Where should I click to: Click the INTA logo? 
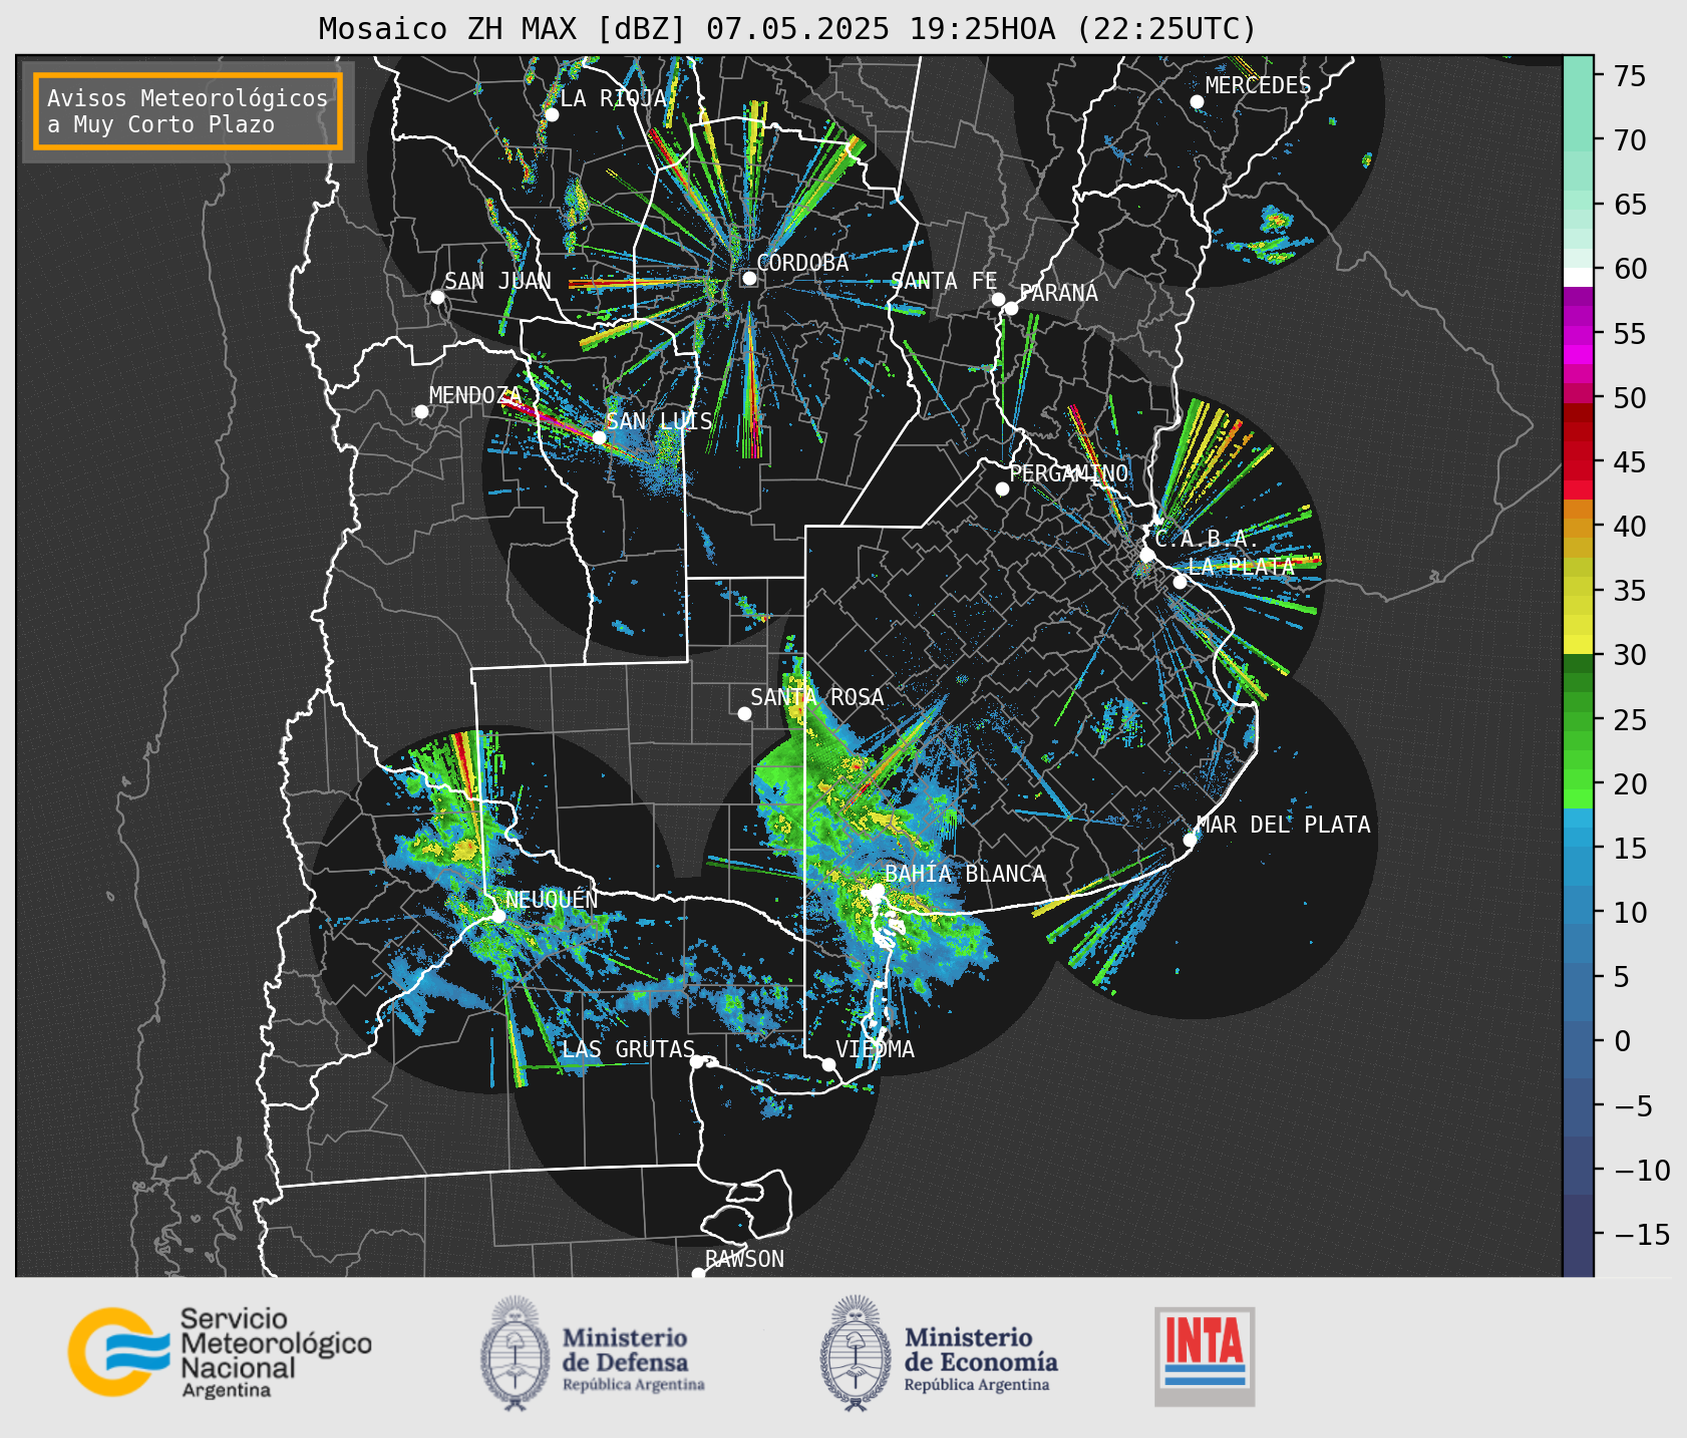pos(1204,1356)
